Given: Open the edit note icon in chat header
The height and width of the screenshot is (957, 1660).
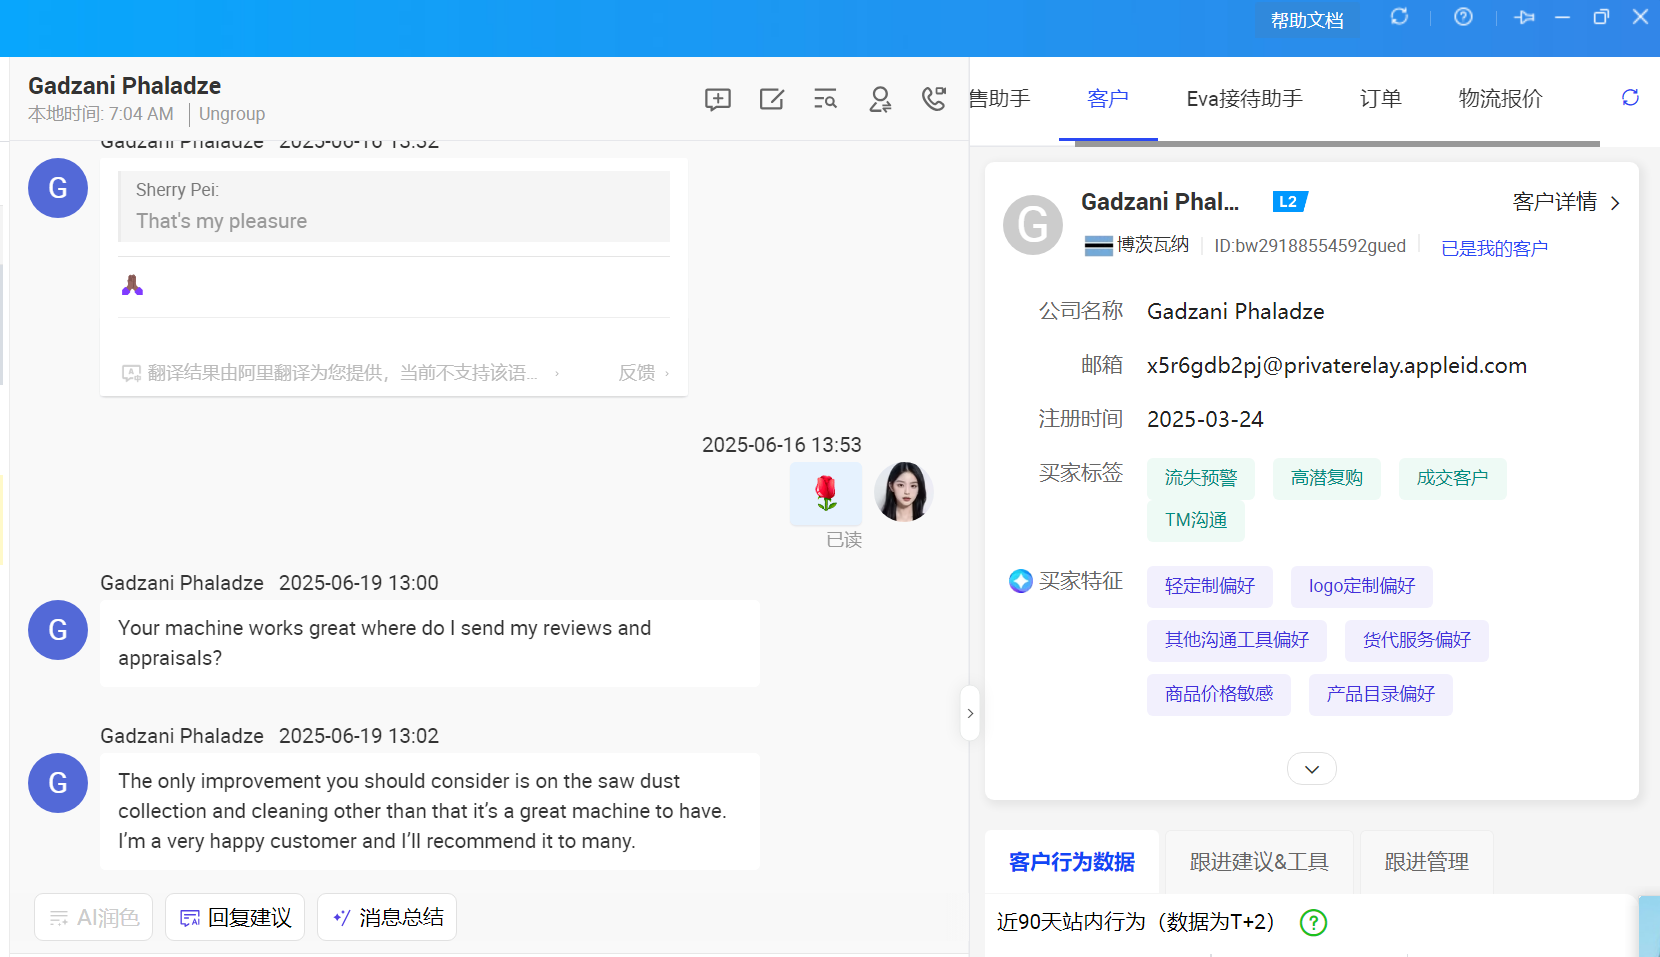Looking at the screenshot, I should click(x=771, y=99).
